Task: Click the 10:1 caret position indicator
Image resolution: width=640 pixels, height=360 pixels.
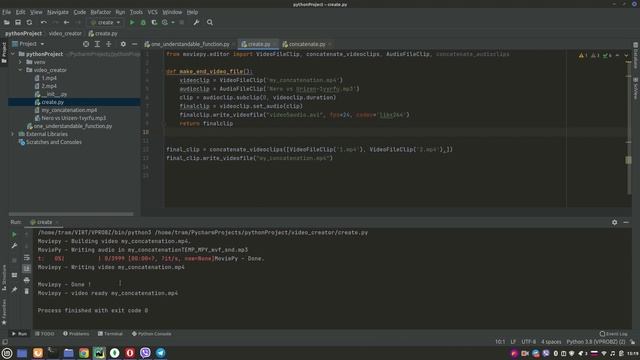Action: pyautogui.click(x=500, y=342)
